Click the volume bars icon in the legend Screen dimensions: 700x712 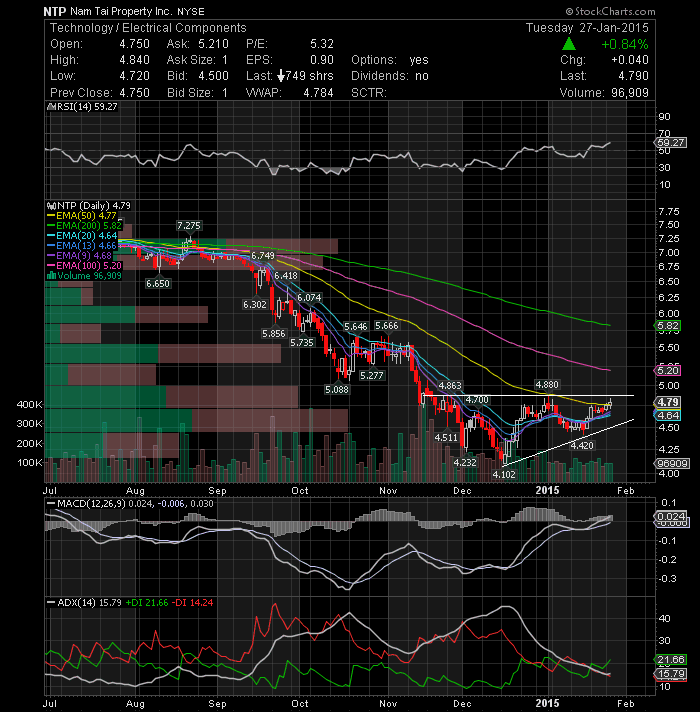pos(51,276)
